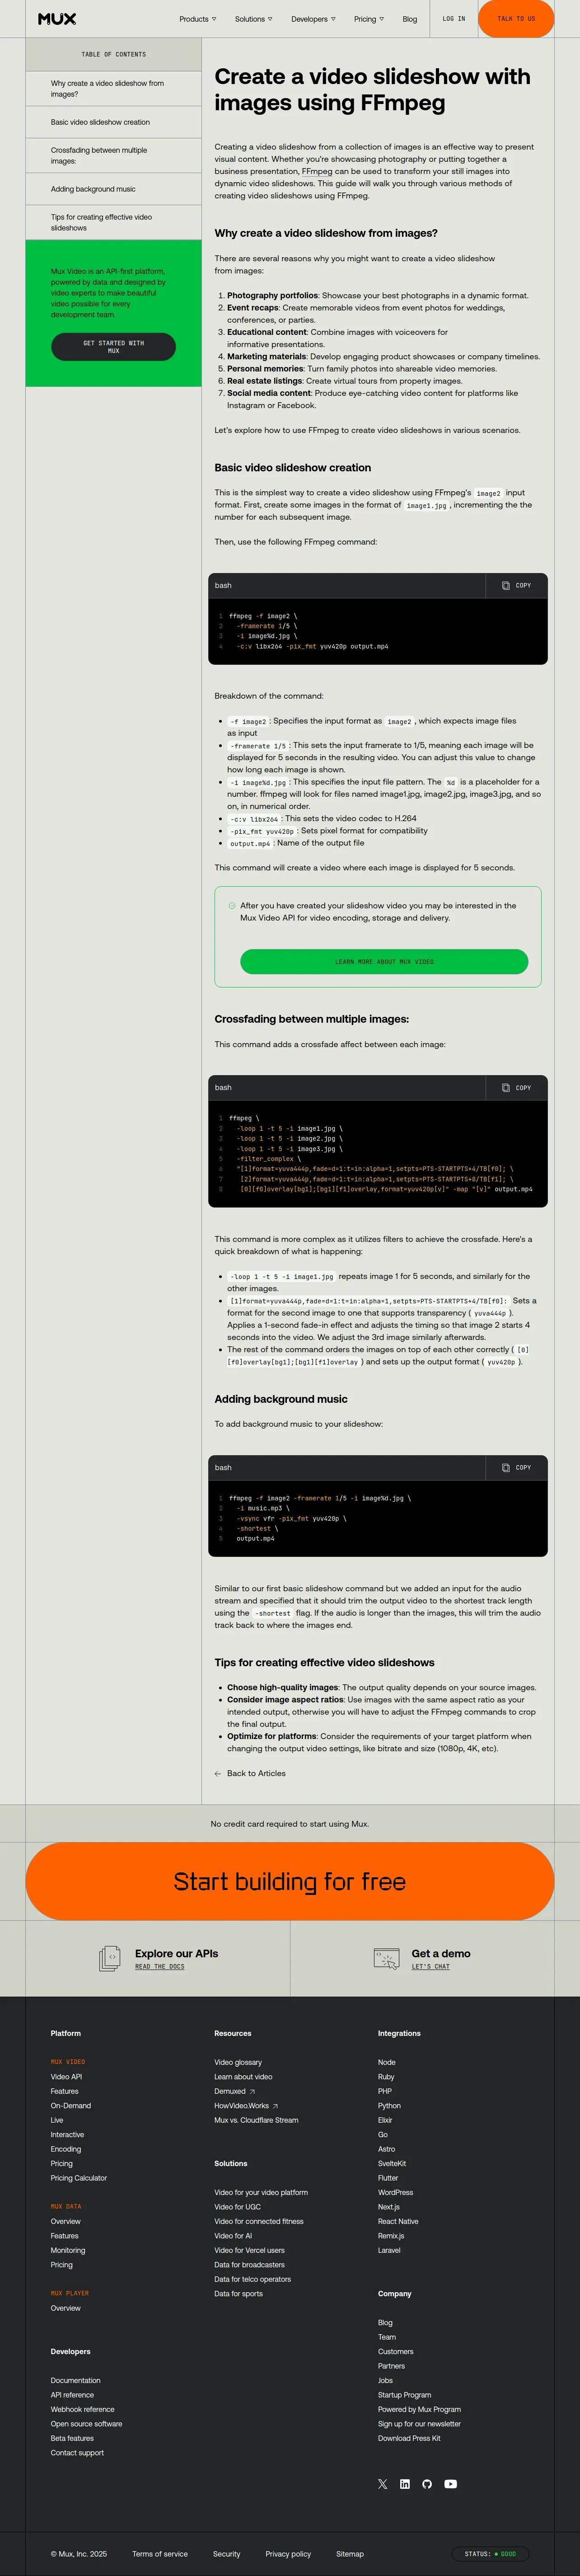The height and width of the screenshot is (2576, 580).
Task: Click GET STARTED WITH MUX button
Action: [x=113, y=346]
